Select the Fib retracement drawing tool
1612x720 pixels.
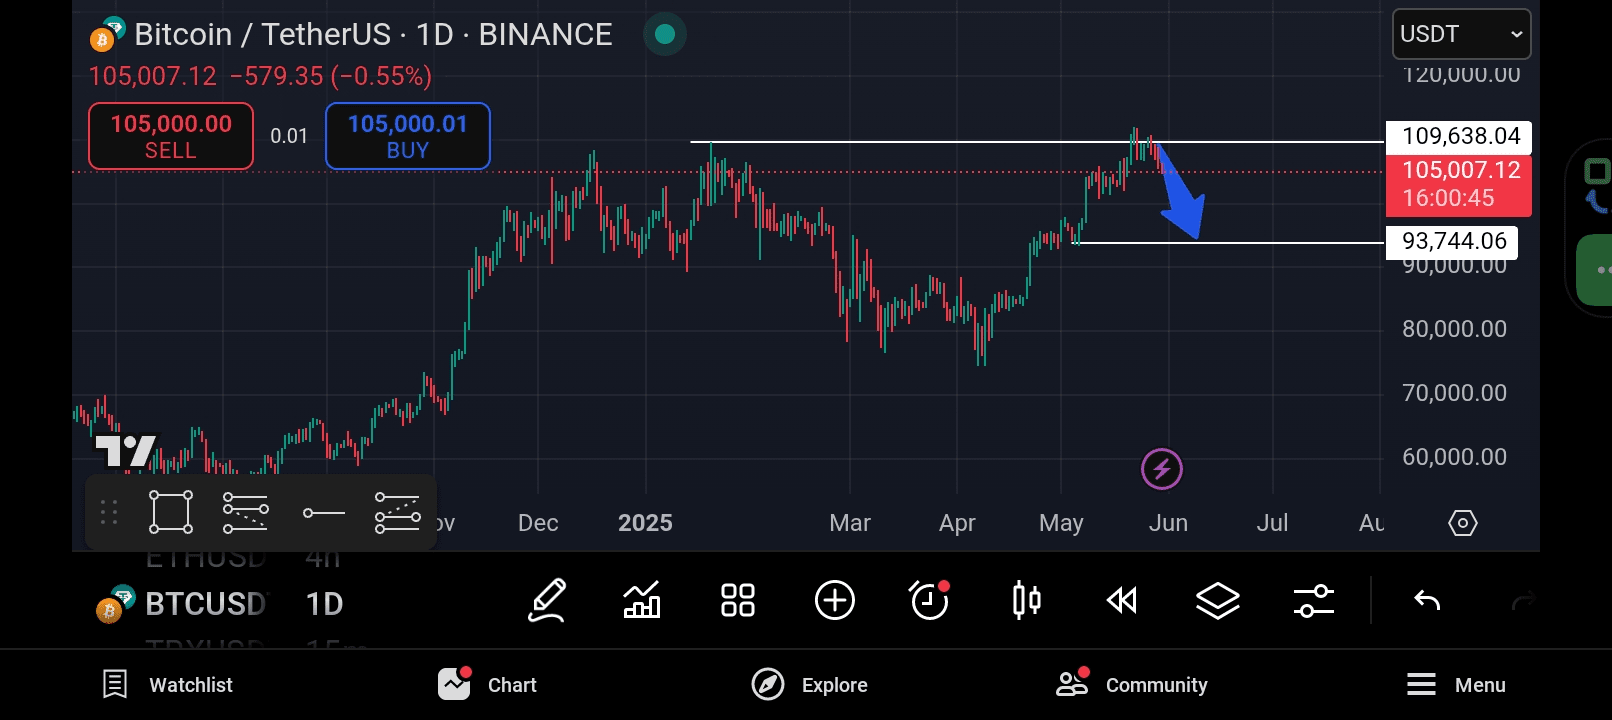[x=246, y=513]
